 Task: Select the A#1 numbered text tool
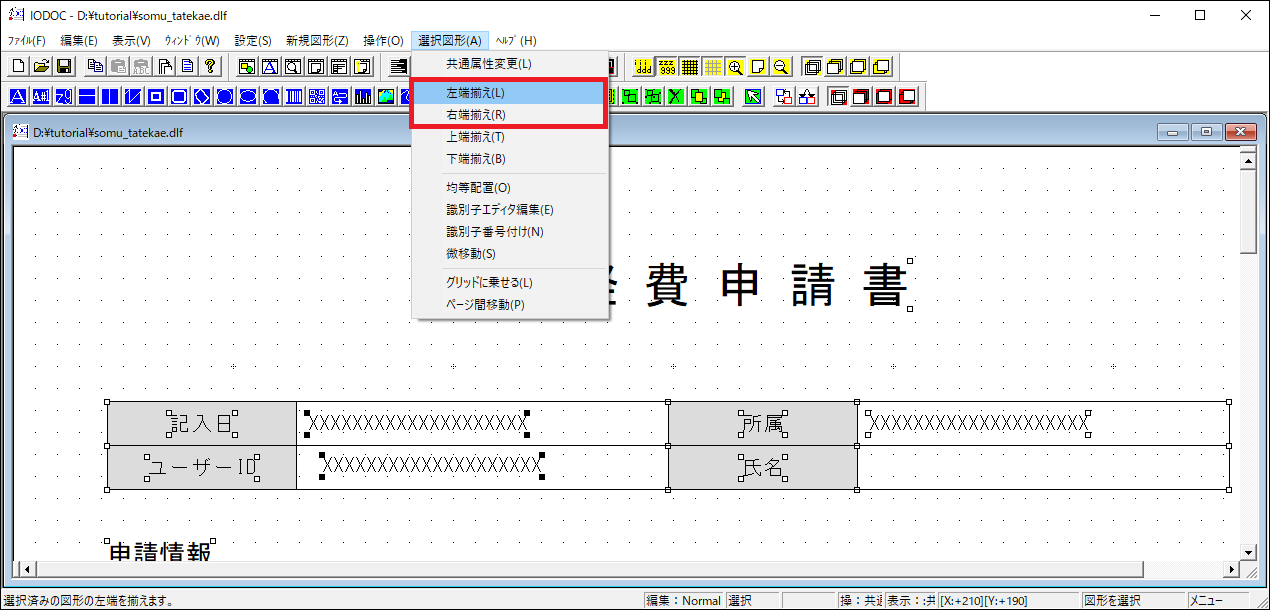click(41, 97)
